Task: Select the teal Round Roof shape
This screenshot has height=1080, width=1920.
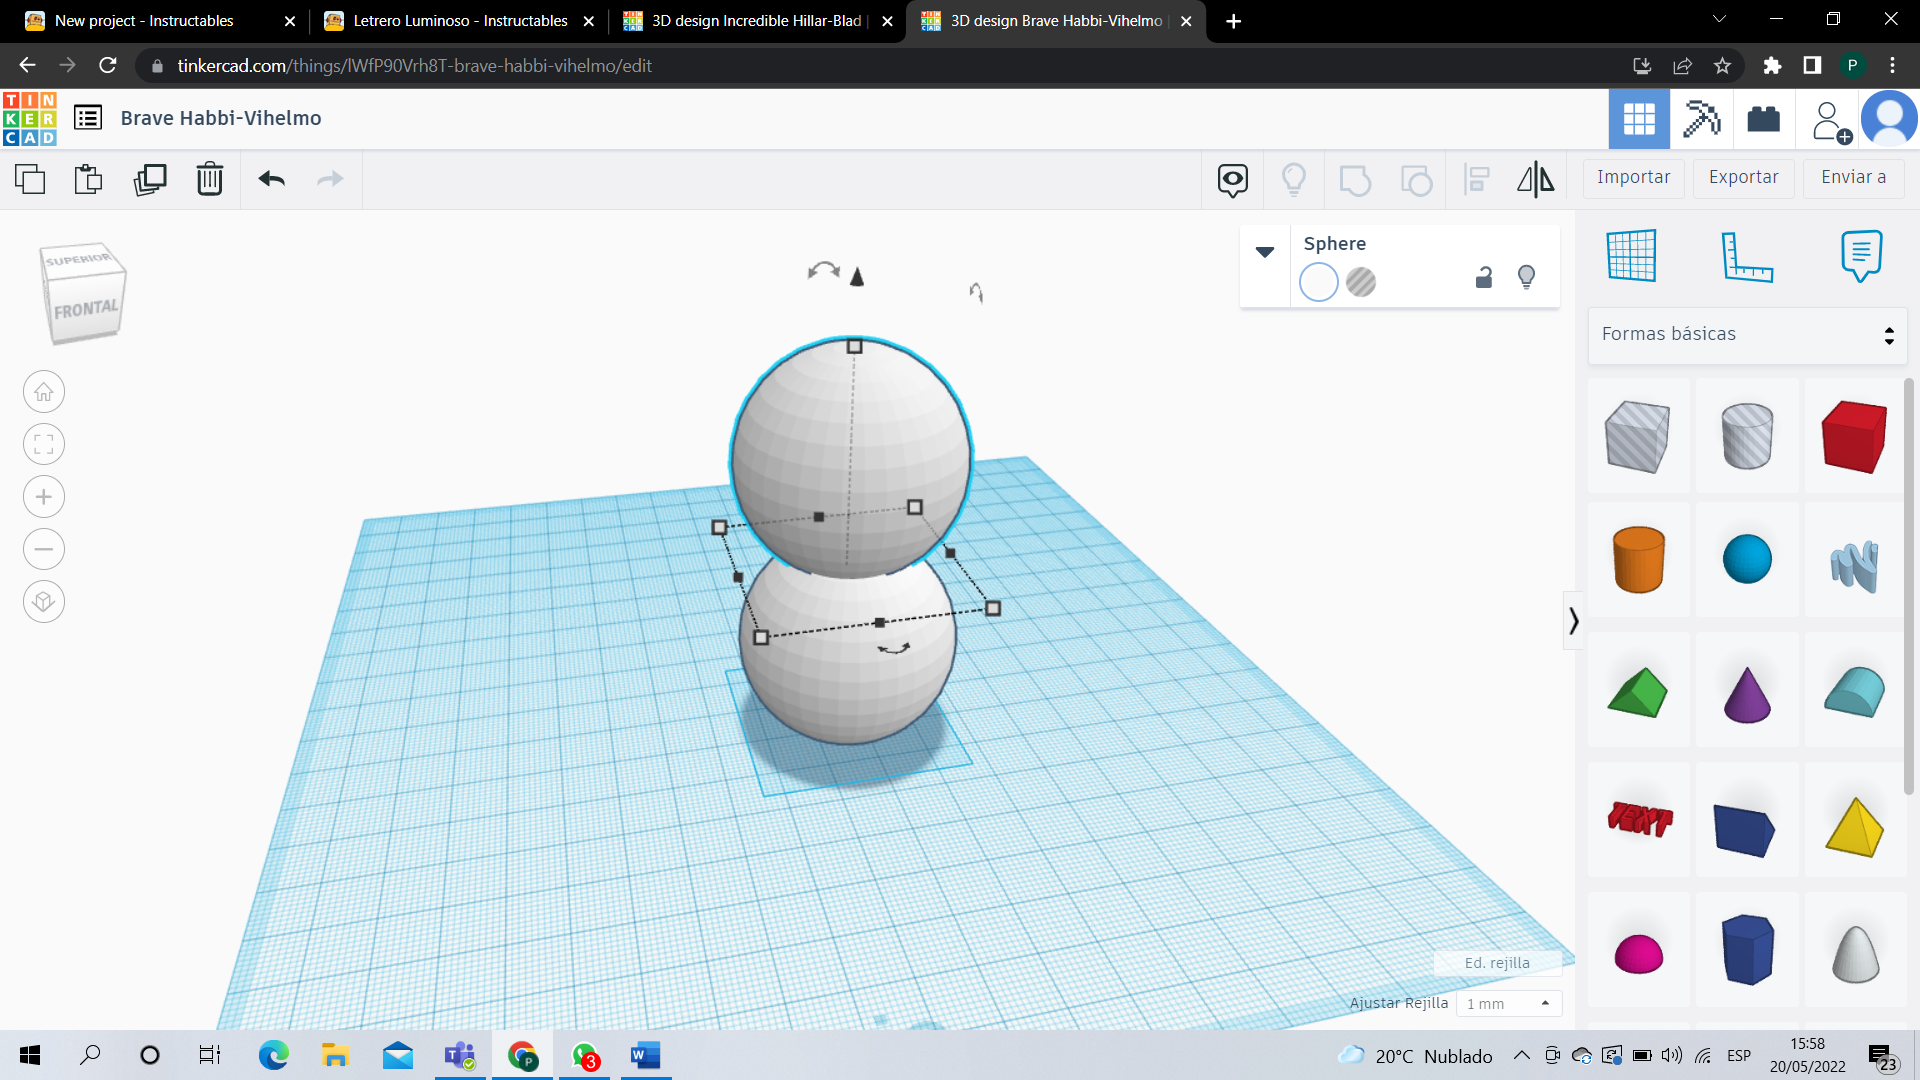Action: click(x=1855, y=692)
